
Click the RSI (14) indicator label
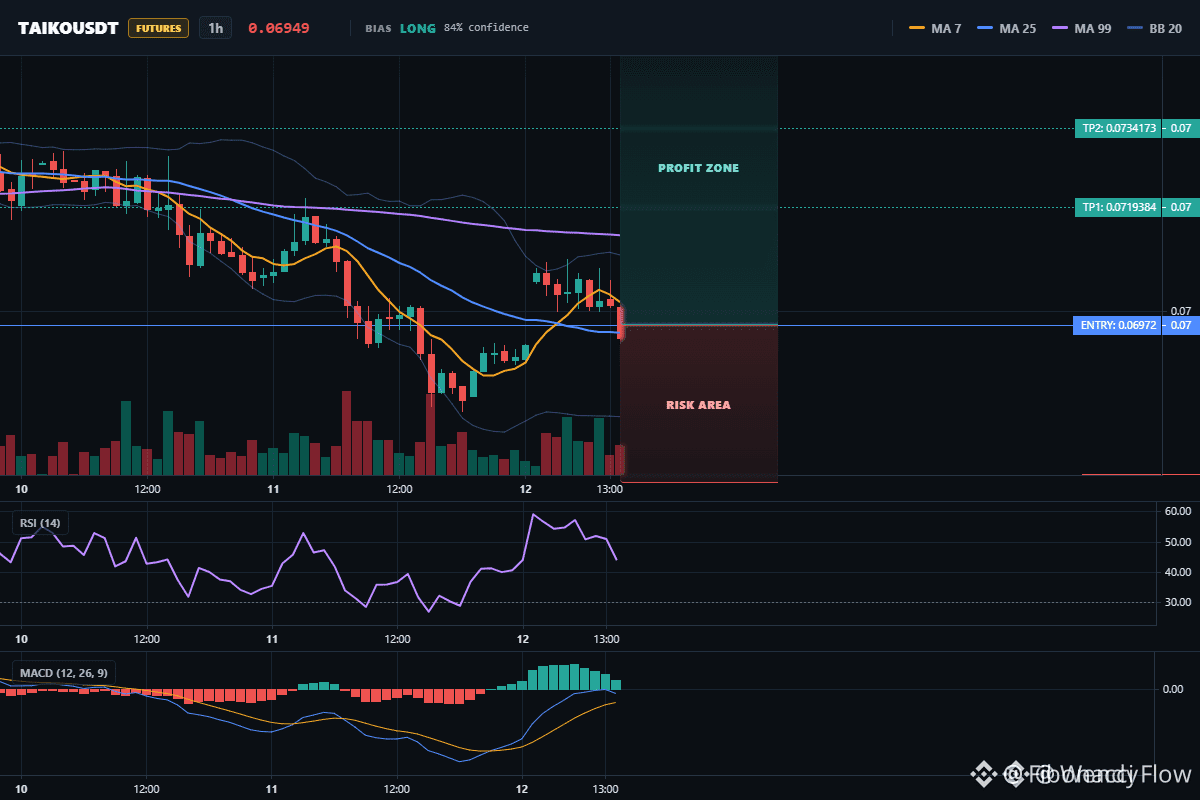coord(40,523)
